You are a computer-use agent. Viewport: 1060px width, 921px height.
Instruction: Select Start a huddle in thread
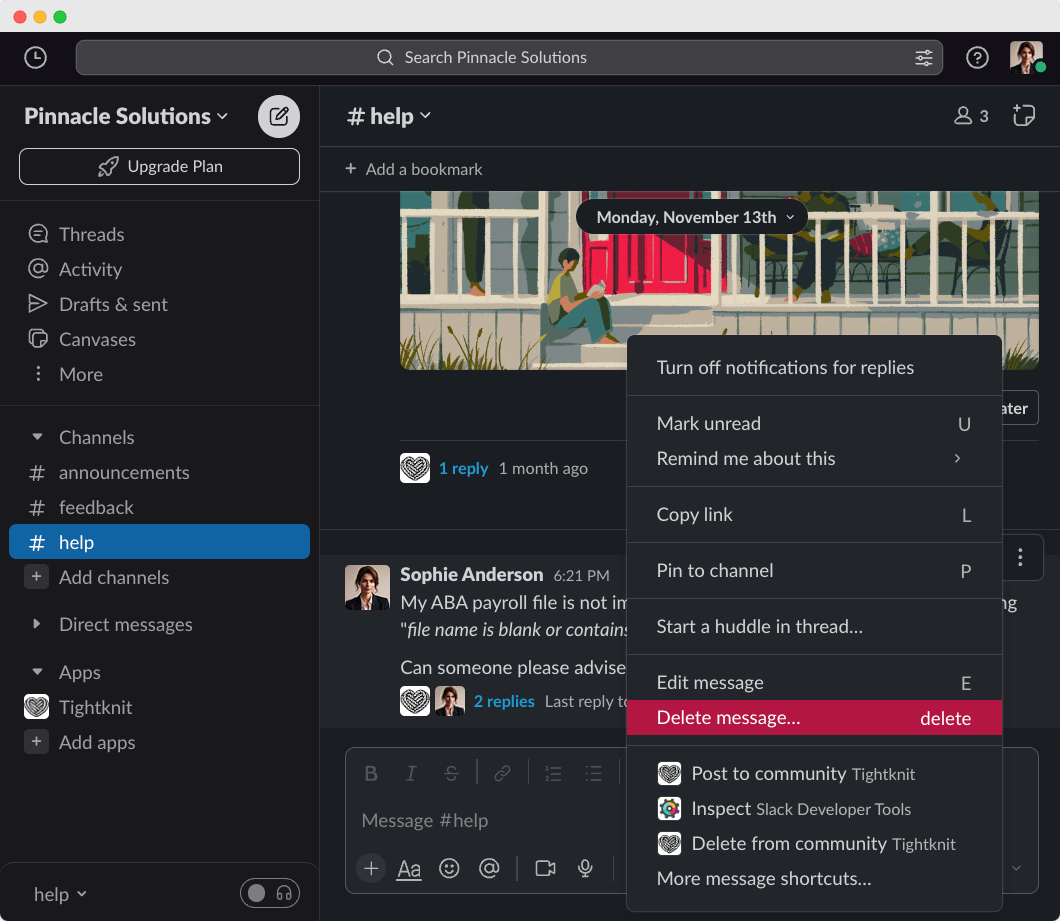(814, 627)
